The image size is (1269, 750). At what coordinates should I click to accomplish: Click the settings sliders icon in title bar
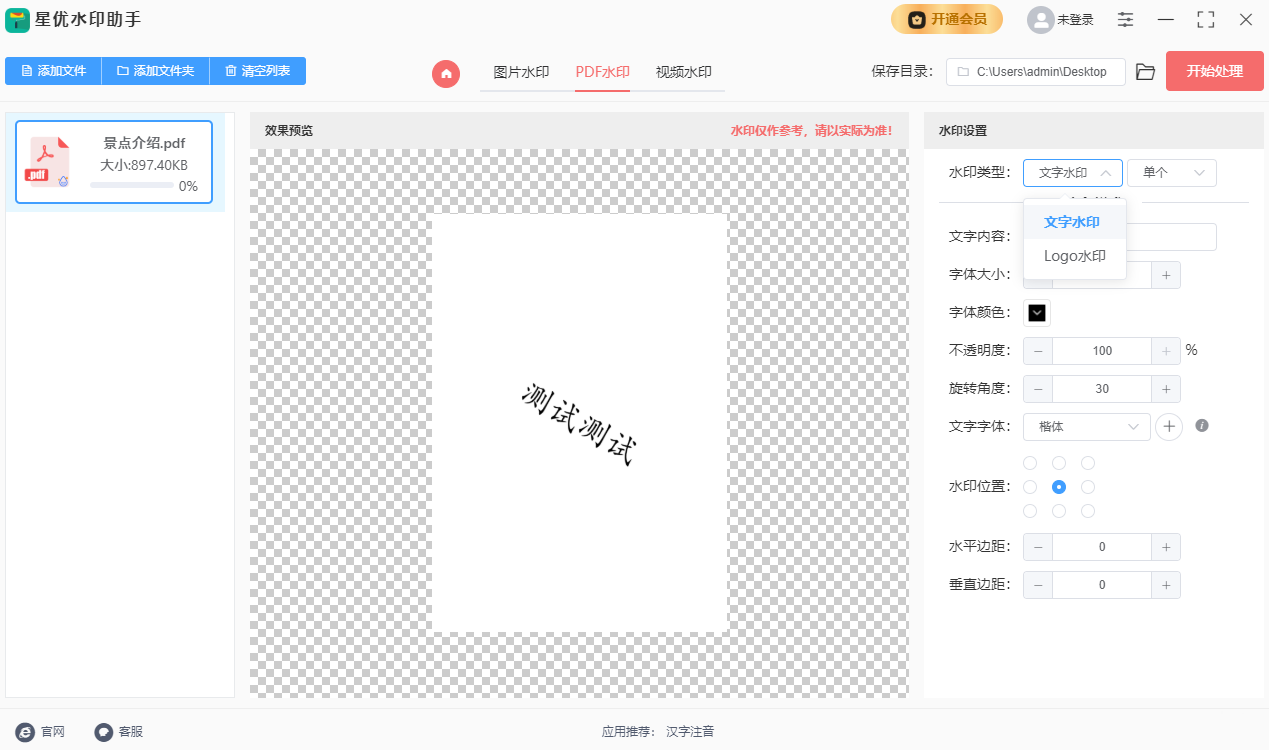pyautogui.click(x=1126, y=19)
